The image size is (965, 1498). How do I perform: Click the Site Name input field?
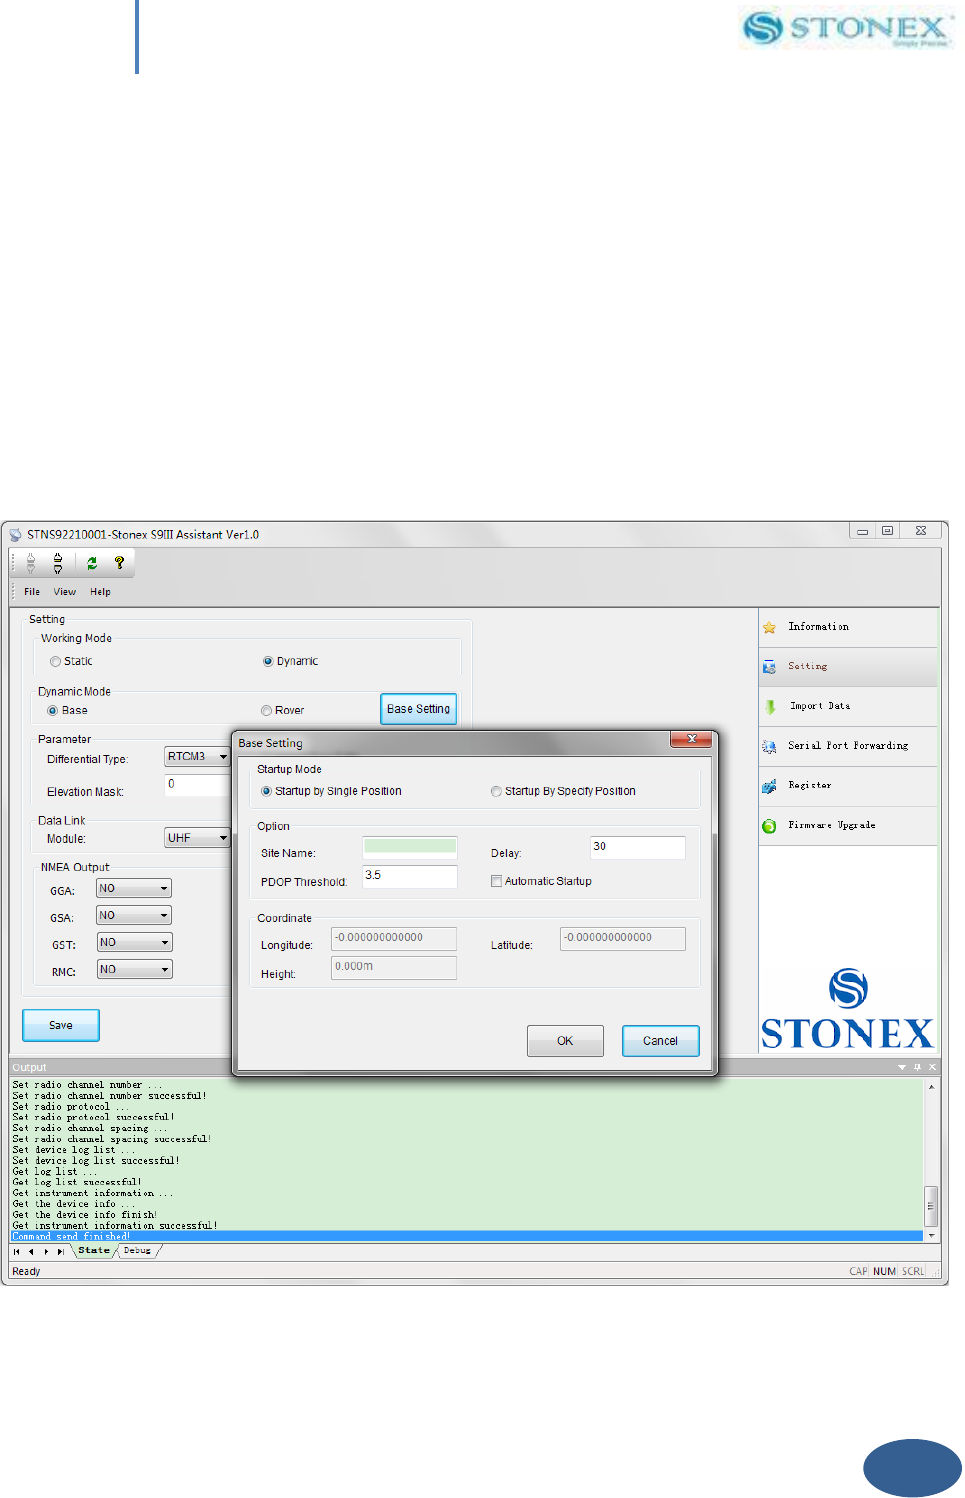[410, 848]
